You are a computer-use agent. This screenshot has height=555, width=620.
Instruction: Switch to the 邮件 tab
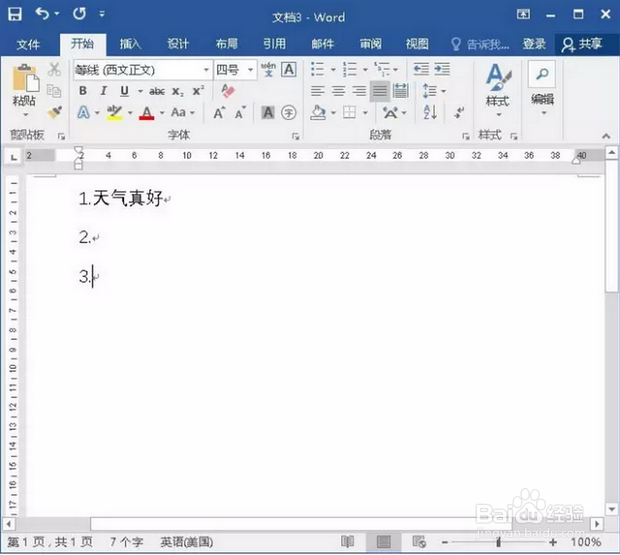click(323, 44)
